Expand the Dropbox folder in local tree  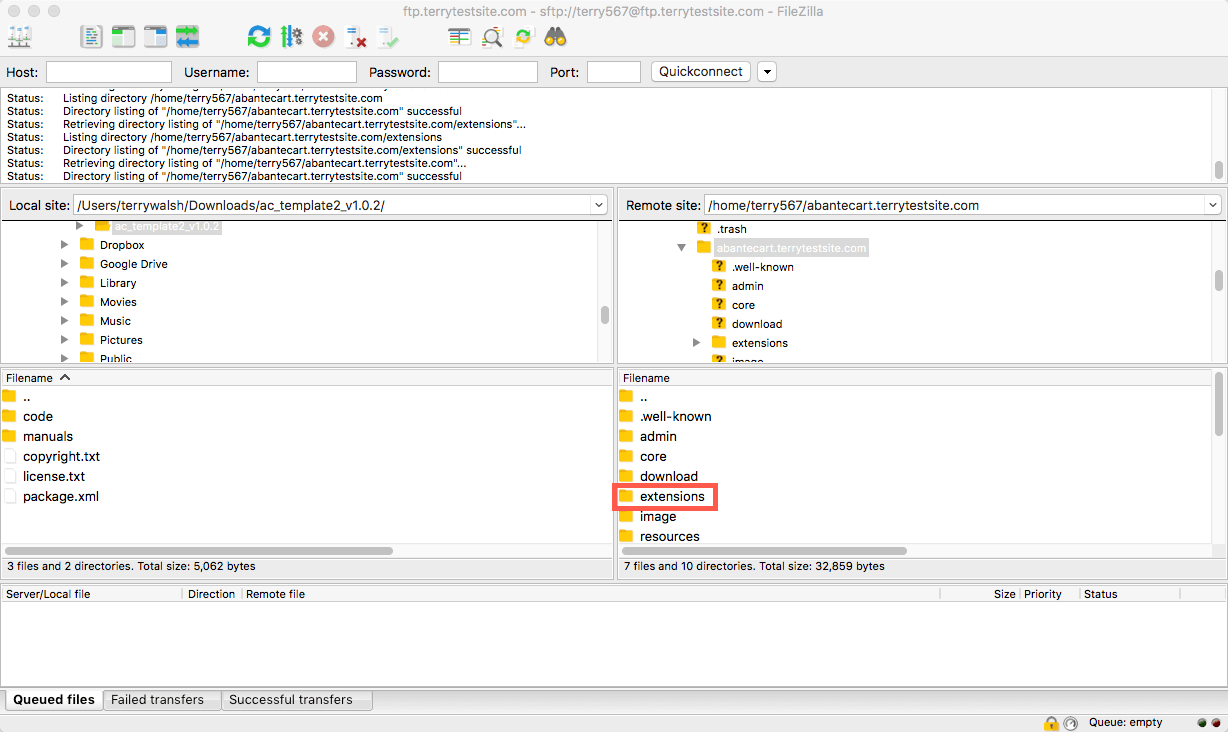coord(65,245)
